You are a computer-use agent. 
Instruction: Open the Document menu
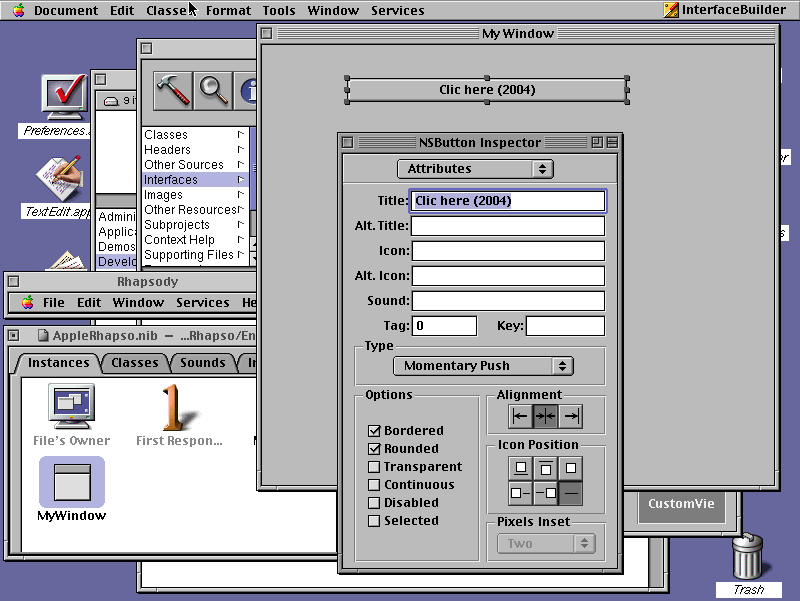coord(66,10)
